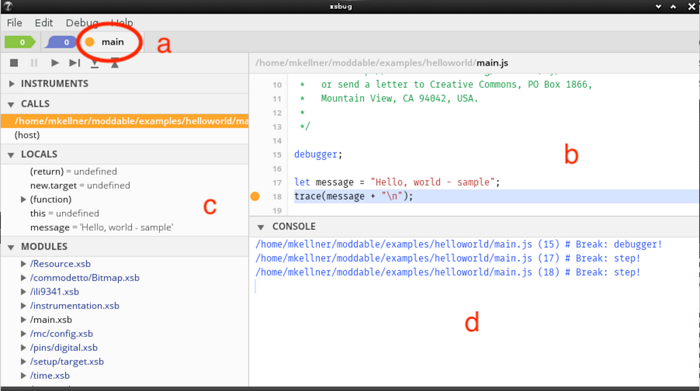The image size is (700, 391).
Task: Click the new.target = undefined local
Action: point(80,186)
